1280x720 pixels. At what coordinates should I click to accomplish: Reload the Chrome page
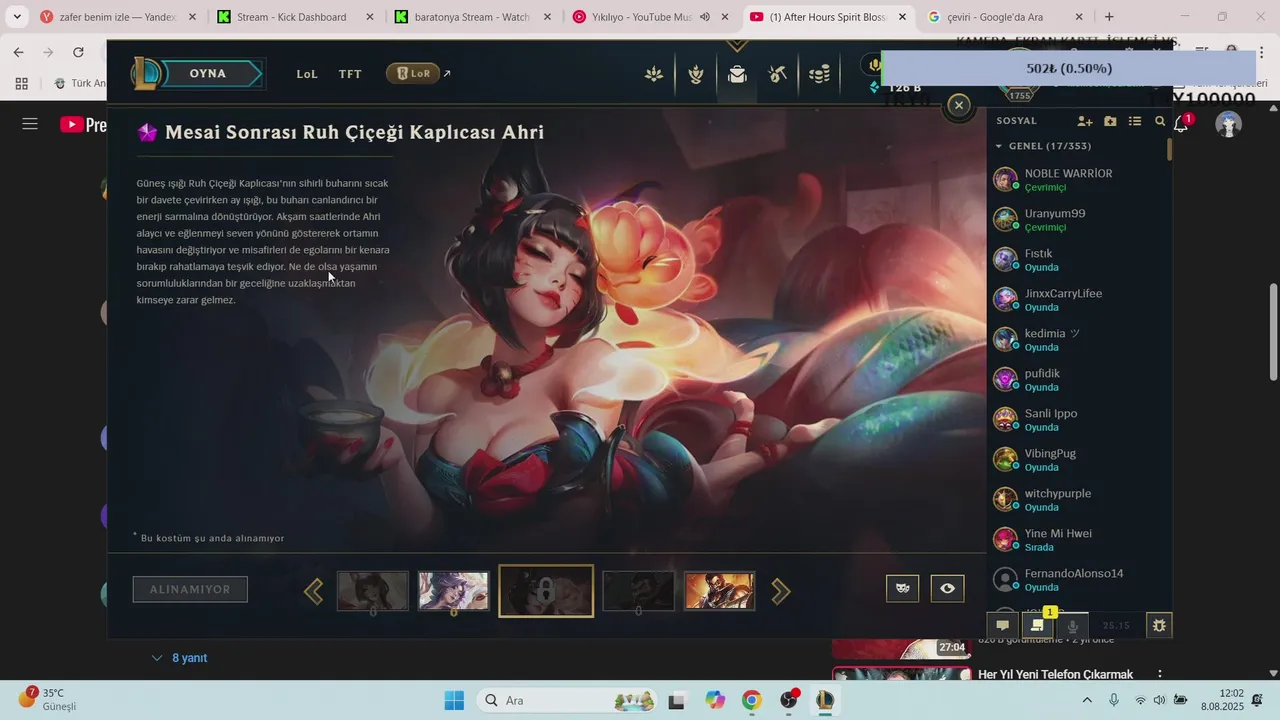78,52
